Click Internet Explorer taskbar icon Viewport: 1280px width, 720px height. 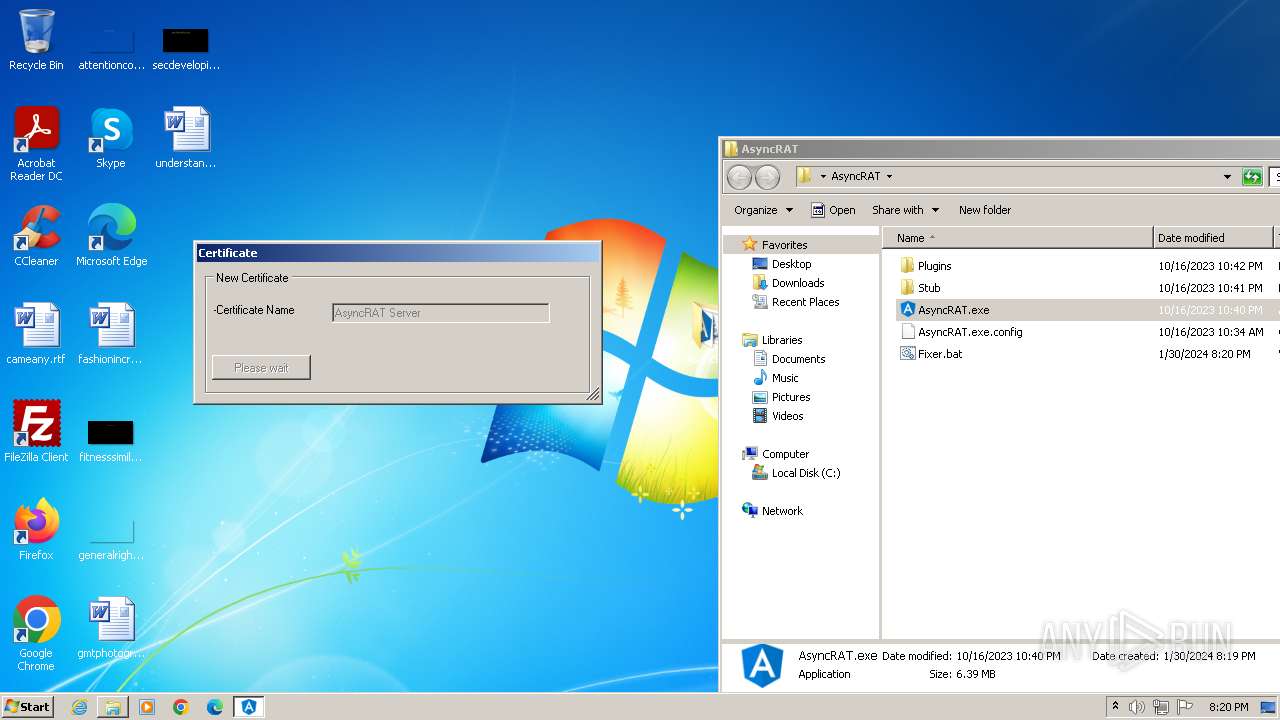(x=79, y=707)
